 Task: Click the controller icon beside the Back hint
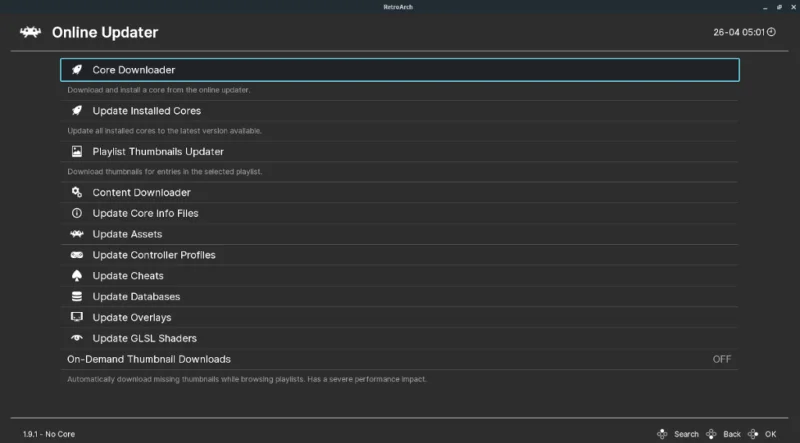[x=711, y=434]
